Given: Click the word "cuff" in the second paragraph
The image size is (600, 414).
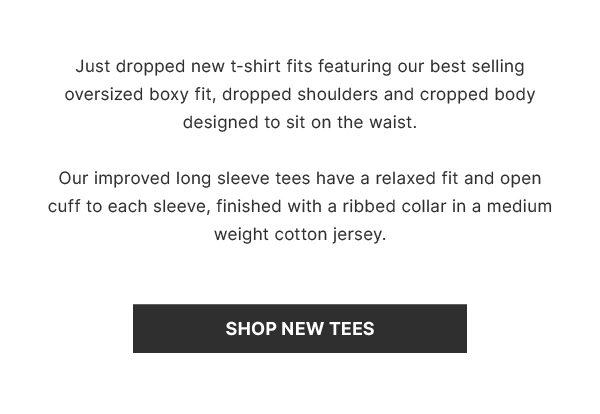Looking at the screenshot, I should click(x=64, y=207).
